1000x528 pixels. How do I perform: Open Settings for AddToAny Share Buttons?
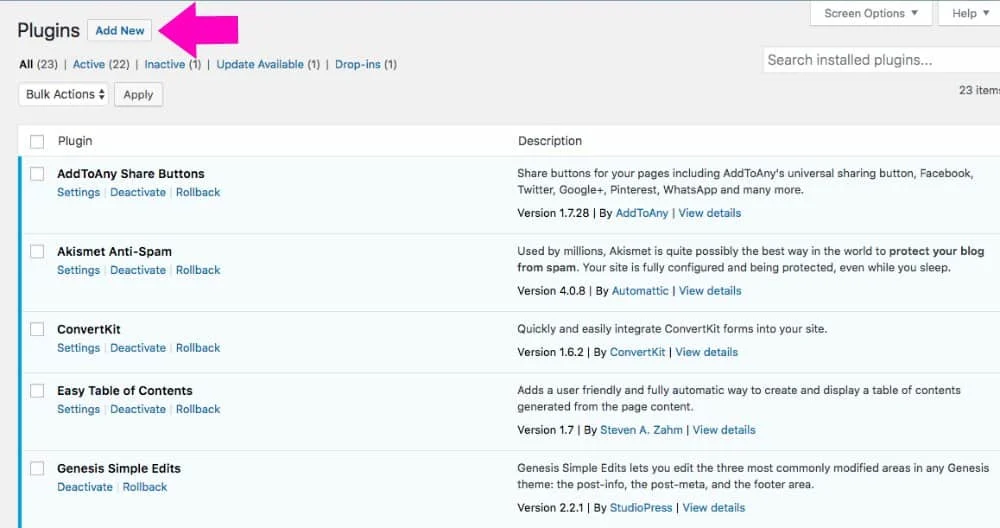pyautogui.click(x=78, y=193)
